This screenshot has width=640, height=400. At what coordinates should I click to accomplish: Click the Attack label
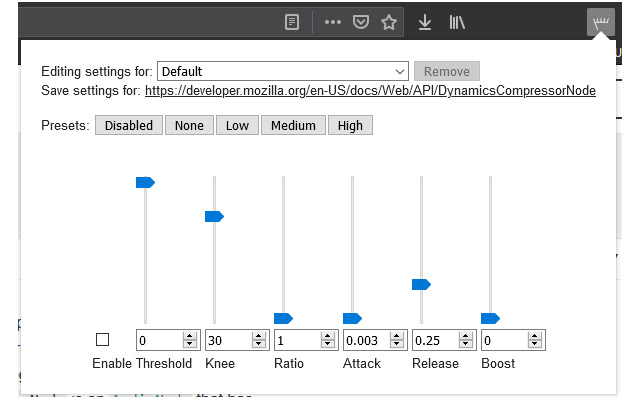362,363
